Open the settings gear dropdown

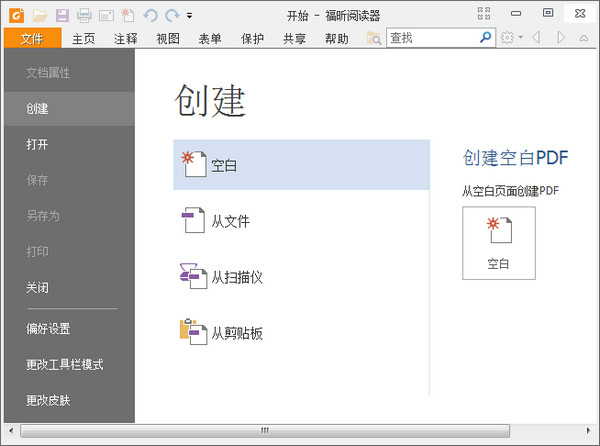pyautogui.click(x=511, y=38)
